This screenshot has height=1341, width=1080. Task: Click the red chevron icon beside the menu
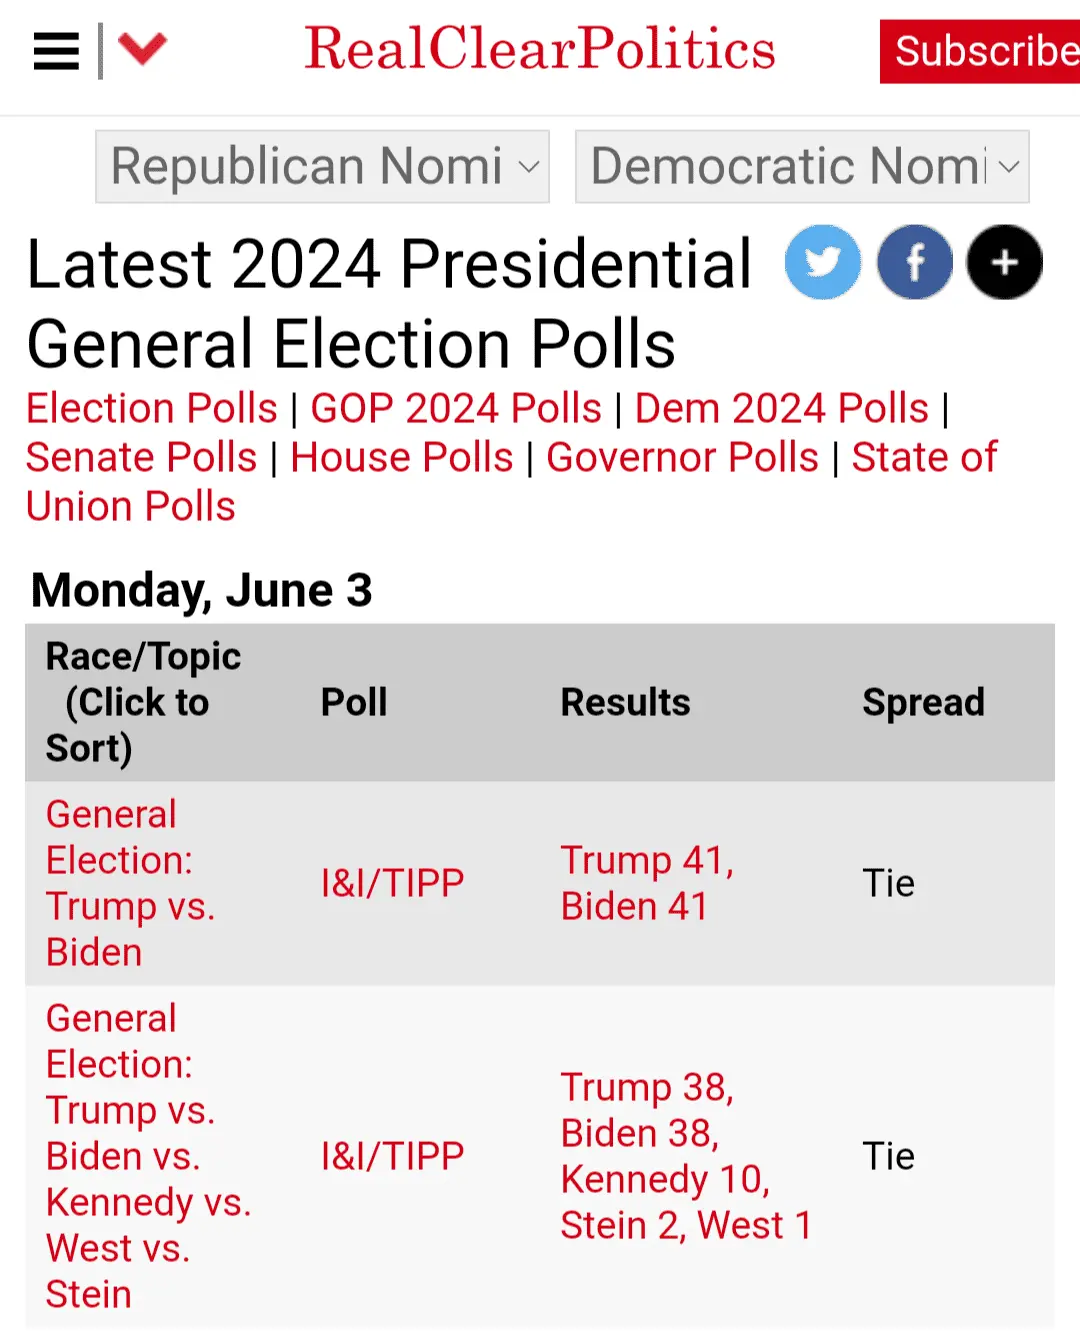143,50
